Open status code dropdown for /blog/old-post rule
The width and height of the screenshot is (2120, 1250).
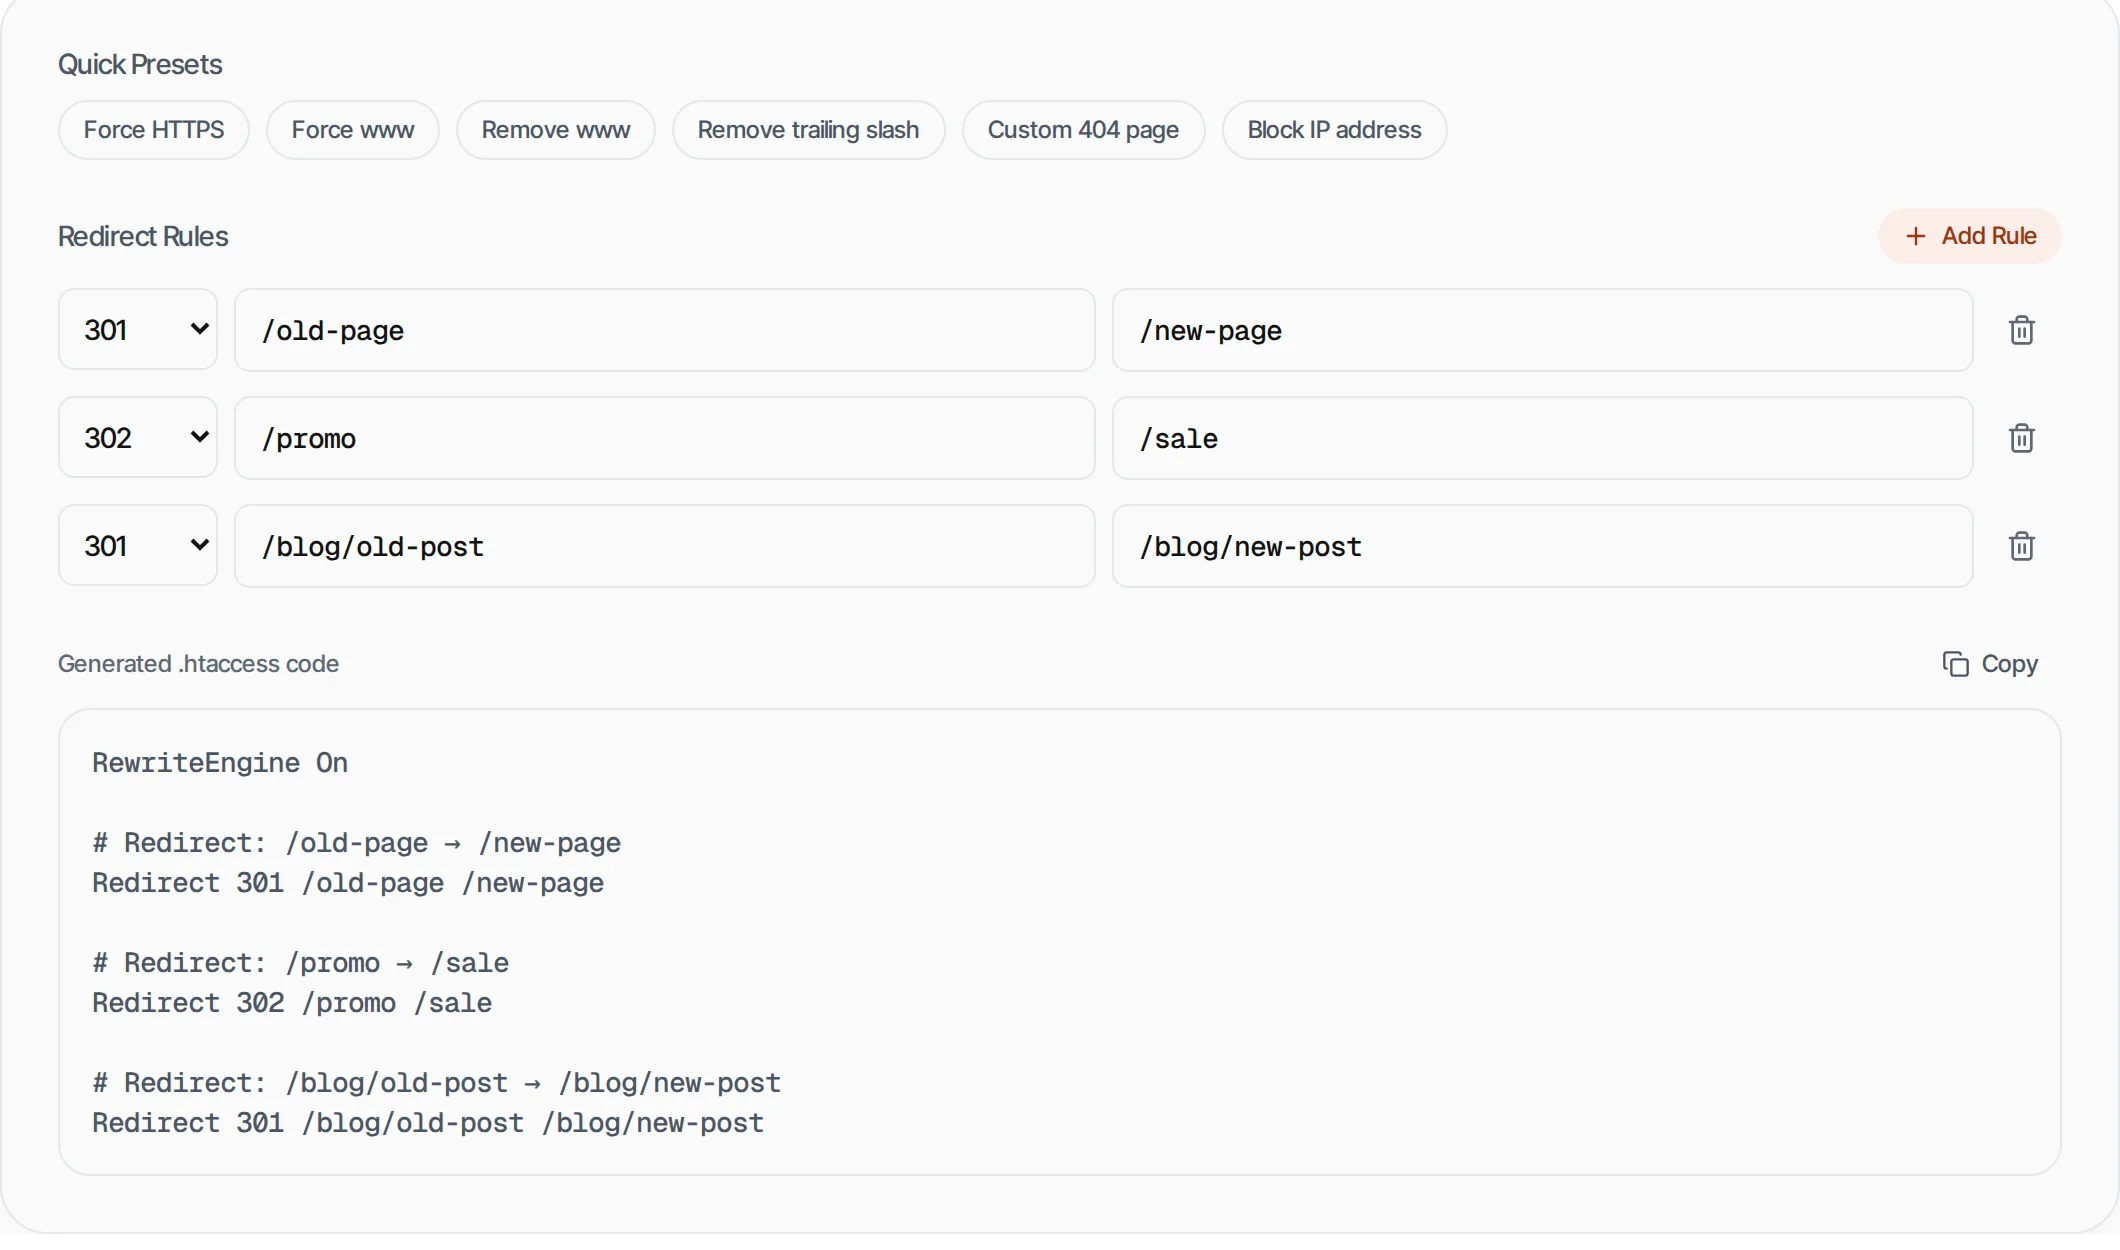tap(138, 546)
